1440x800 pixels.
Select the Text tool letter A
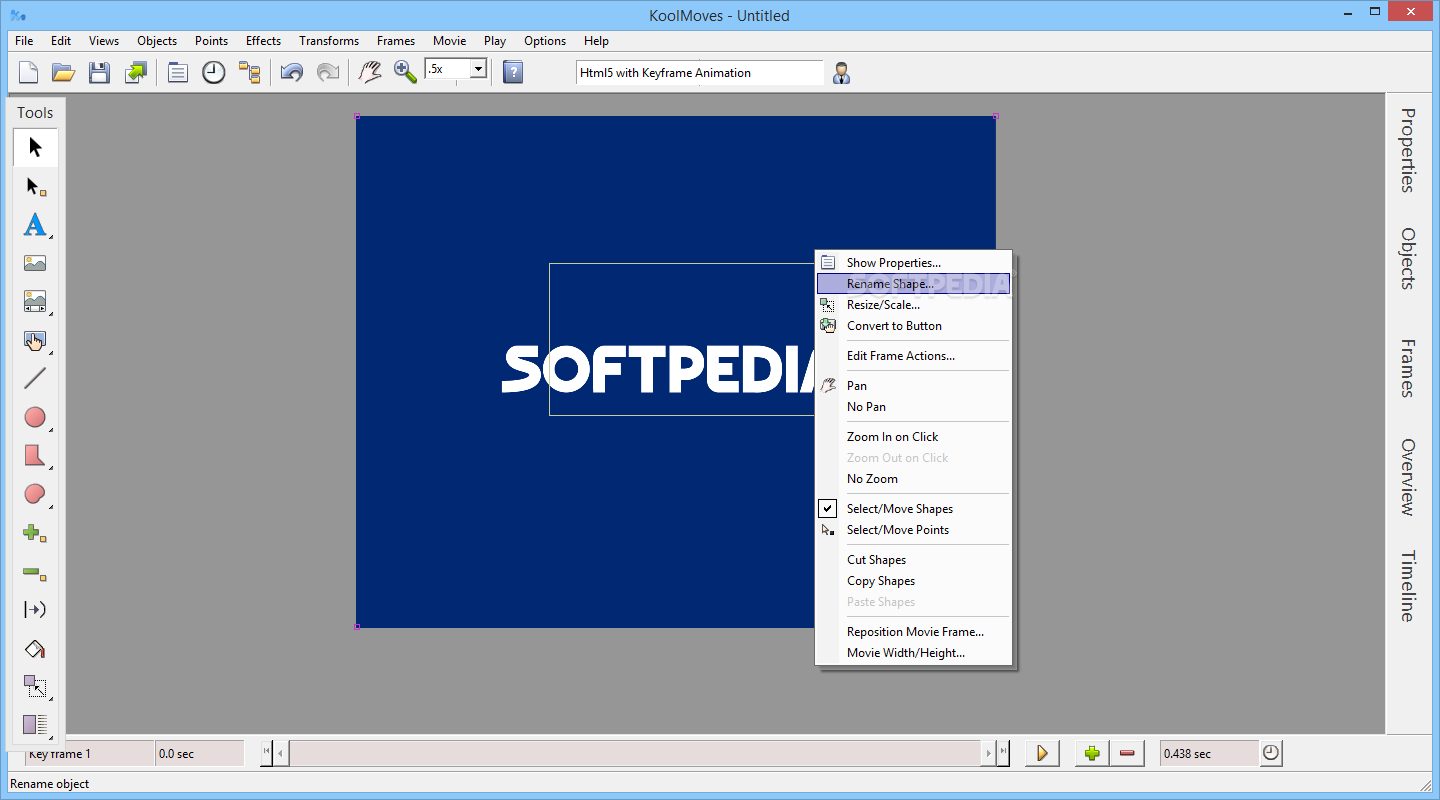[x=35, y=224]
